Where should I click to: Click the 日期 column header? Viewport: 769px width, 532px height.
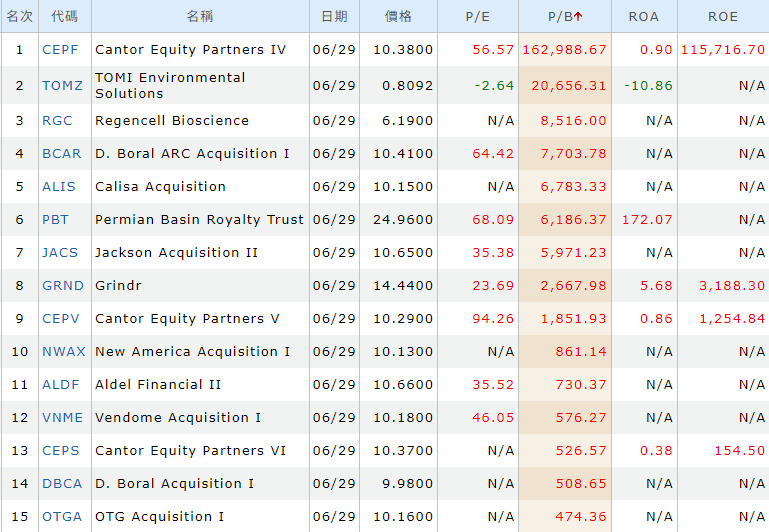(334, 17)
